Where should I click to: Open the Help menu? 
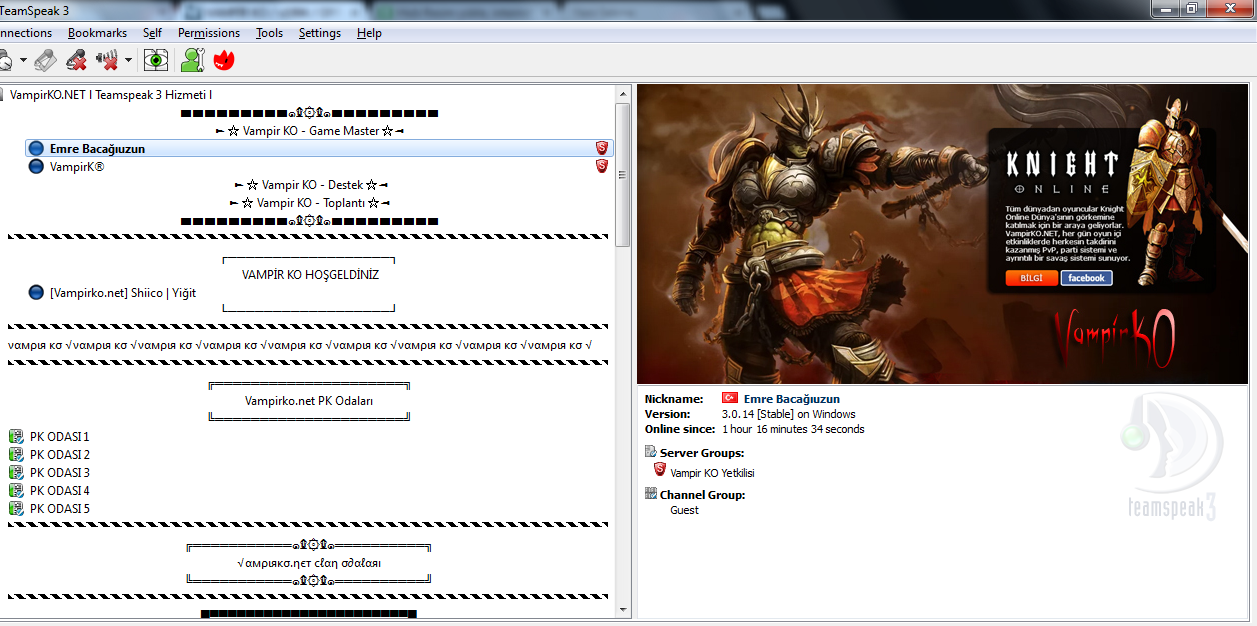(x=369, y=33)
